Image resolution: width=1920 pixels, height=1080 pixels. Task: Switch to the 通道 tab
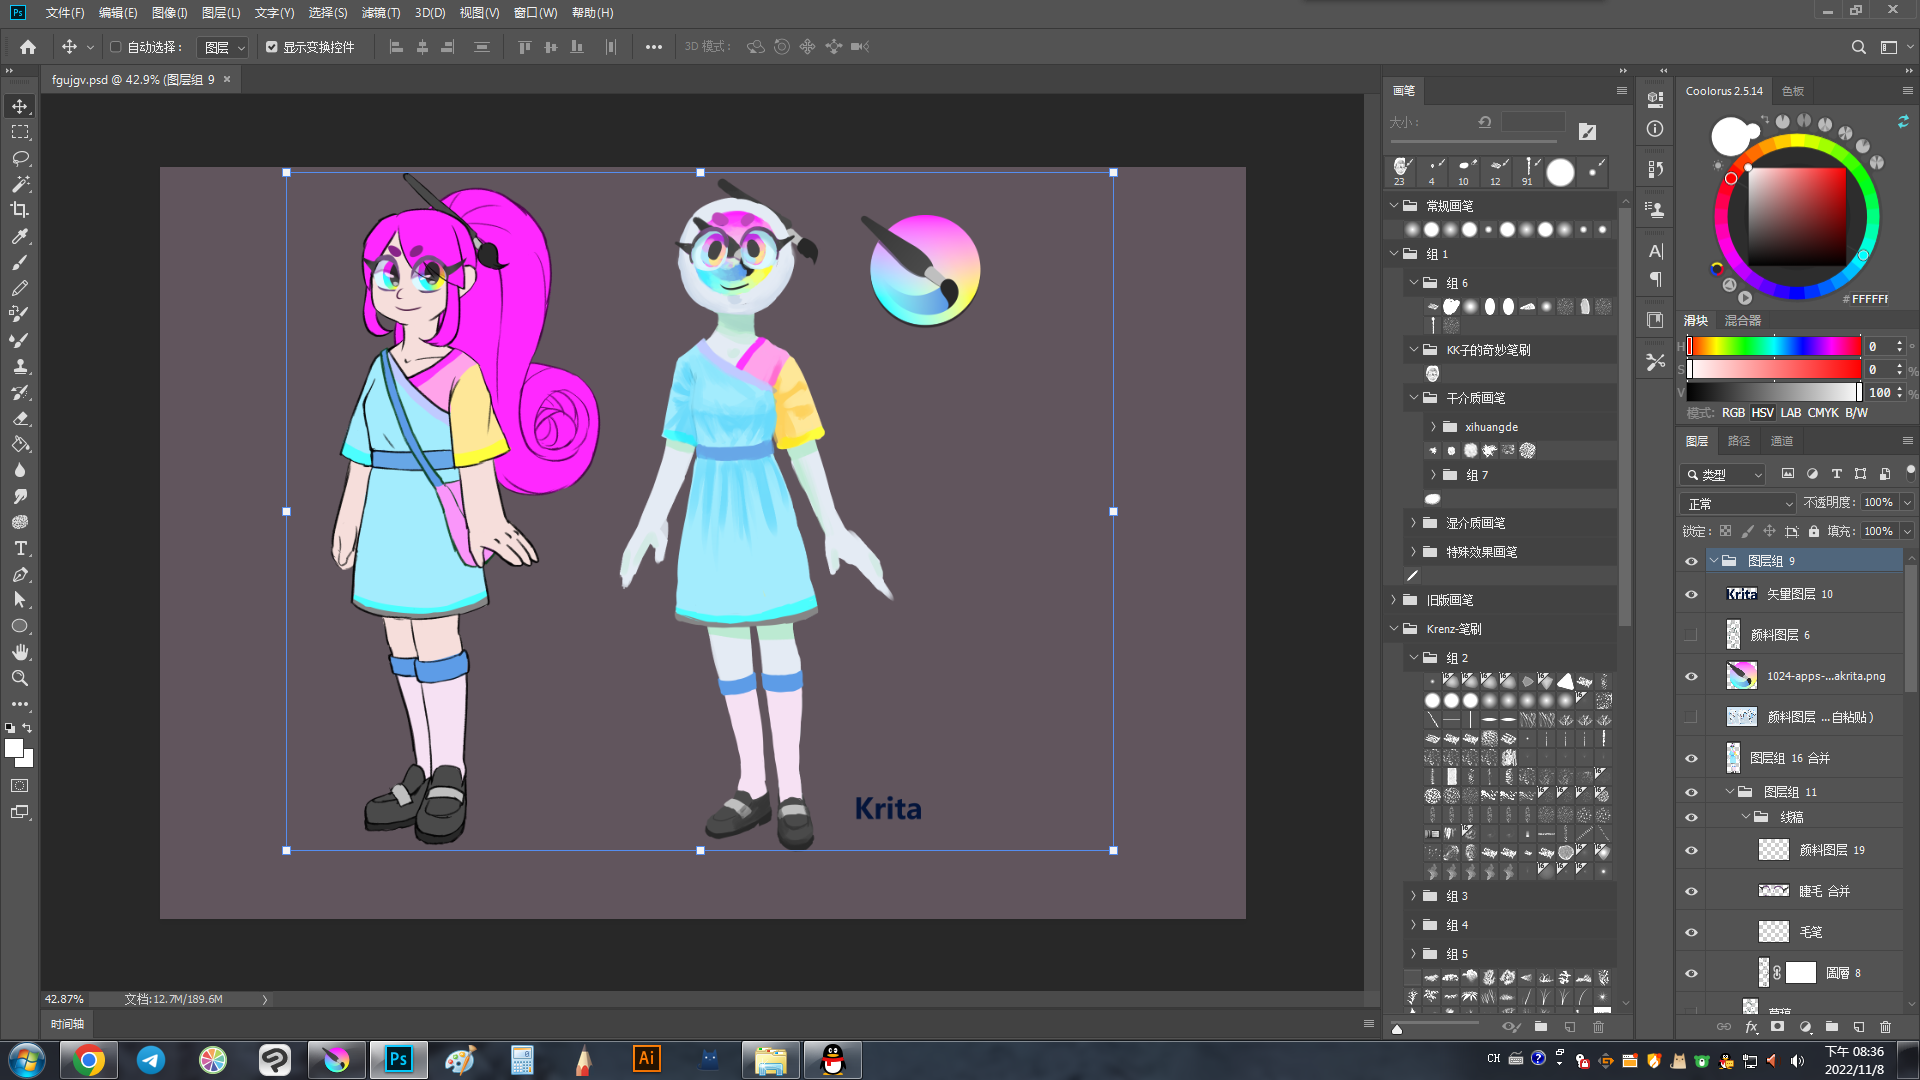pyautogui.click(x=1781, y=441)
